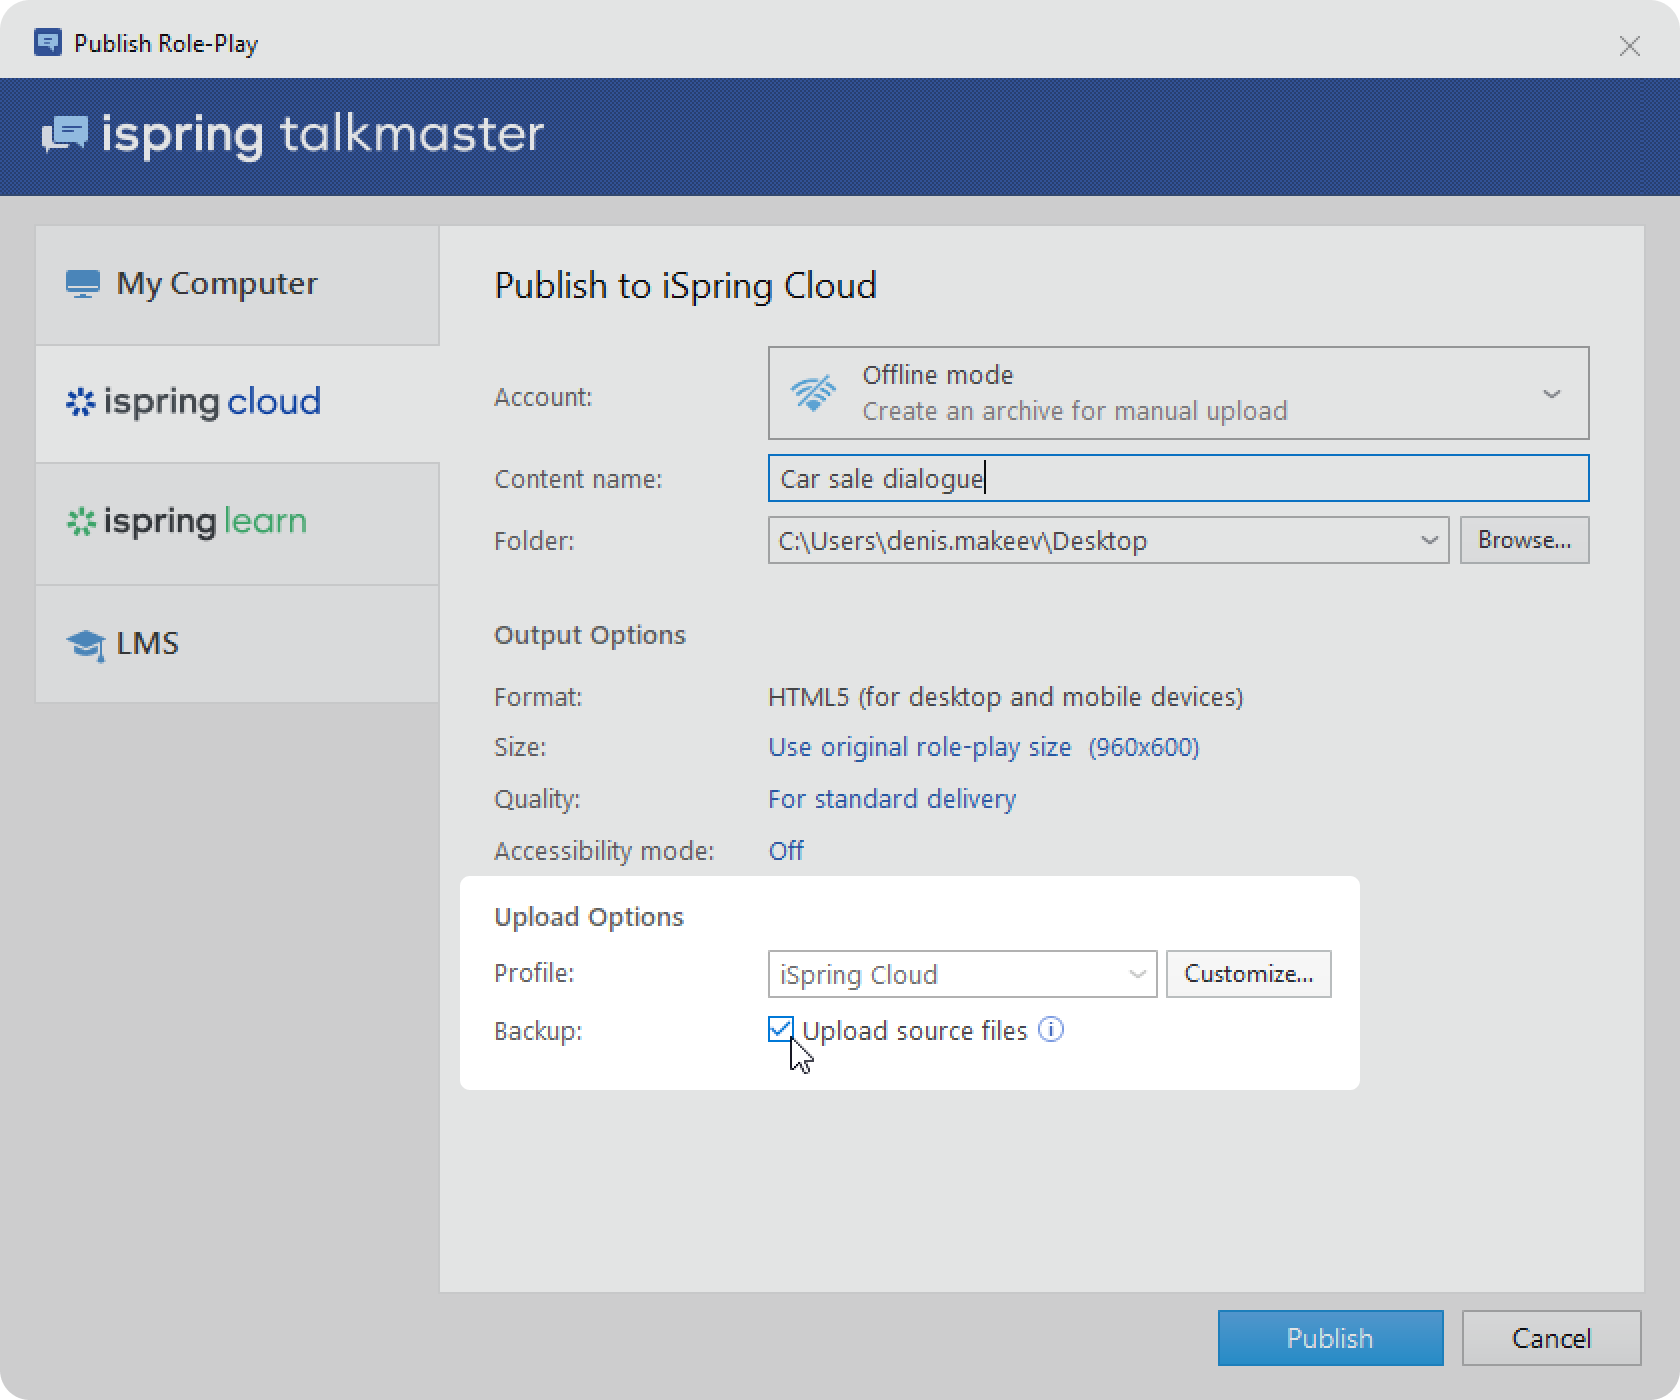This screenshot has width=1680, height=1400.
Task: Click the offline mode wifi icon
Action: [813, 393]
